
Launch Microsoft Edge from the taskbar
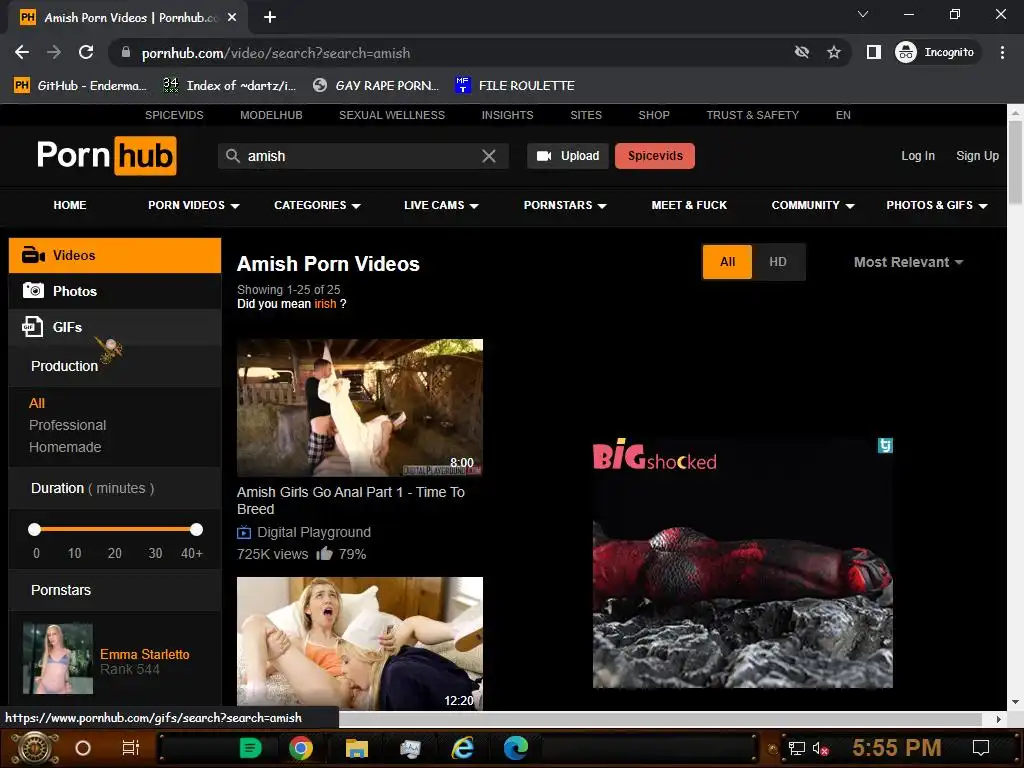[x=516, y=748]
